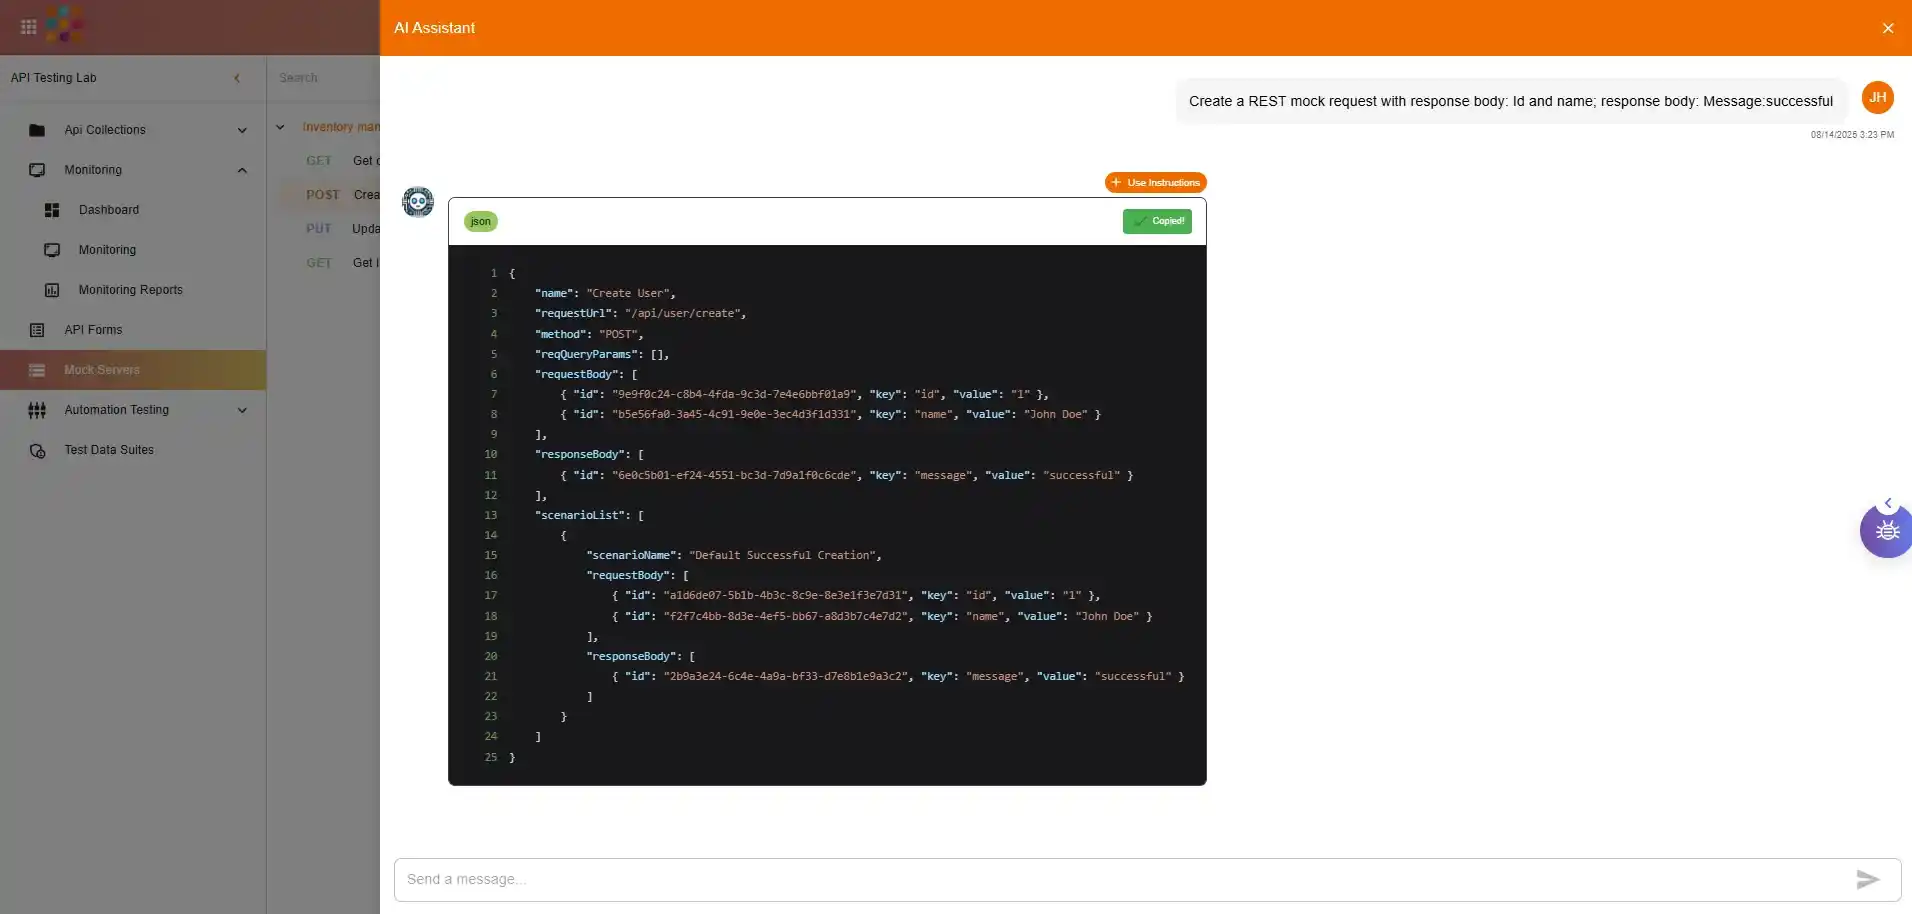Image resolution: width=1912 pixels, height=914 pixels.
Task: Expand the Automation Testing section
Action: 242,410
